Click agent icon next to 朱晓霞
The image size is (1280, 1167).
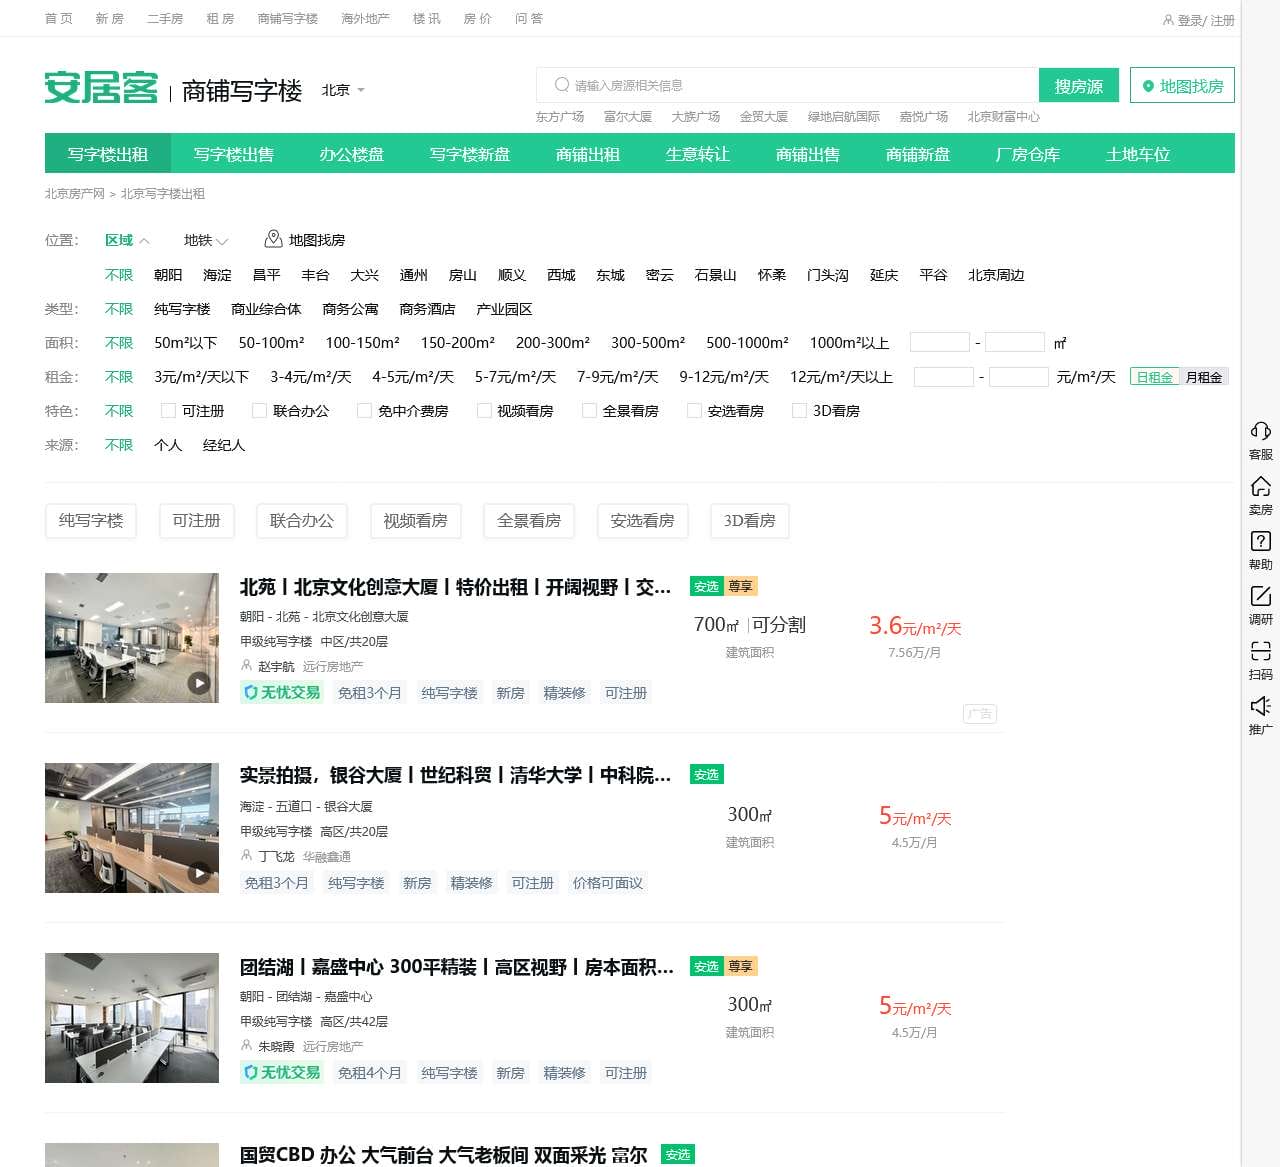click(246, 1046)
